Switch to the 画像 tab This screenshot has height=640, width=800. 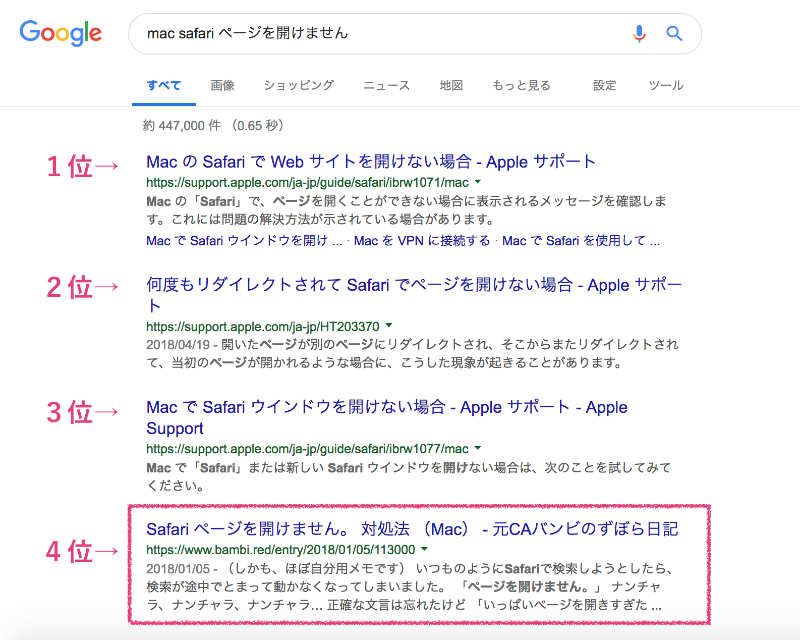tap(222, 86)
